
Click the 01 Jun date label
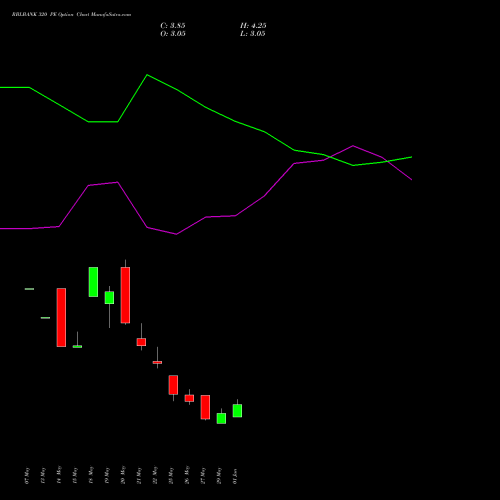tap(235, 476)
